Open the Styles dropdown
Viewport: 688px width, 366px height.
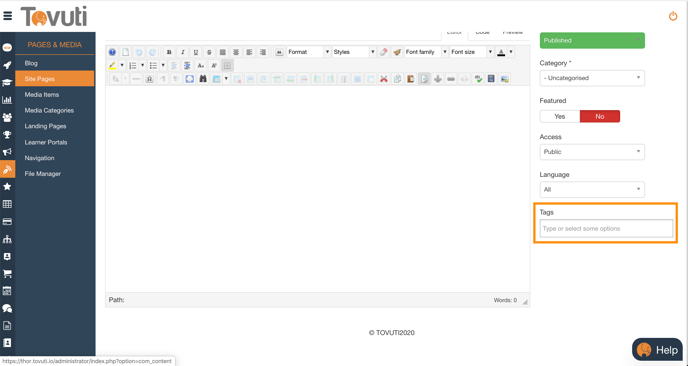[x=354, y=52]
